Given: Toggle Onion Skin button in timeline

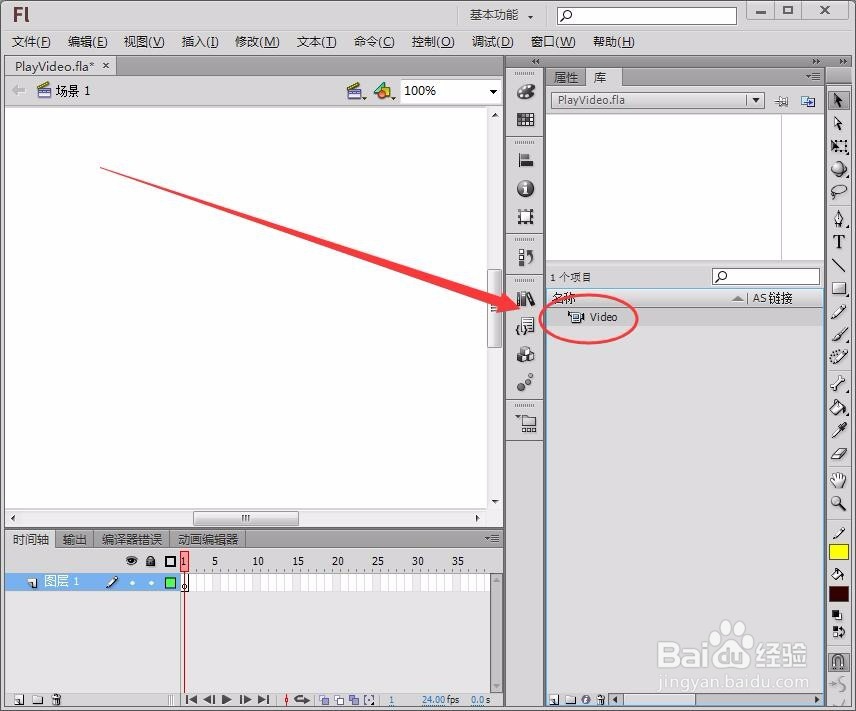Looking at the screenshot, I should click(x=324, y=700).
